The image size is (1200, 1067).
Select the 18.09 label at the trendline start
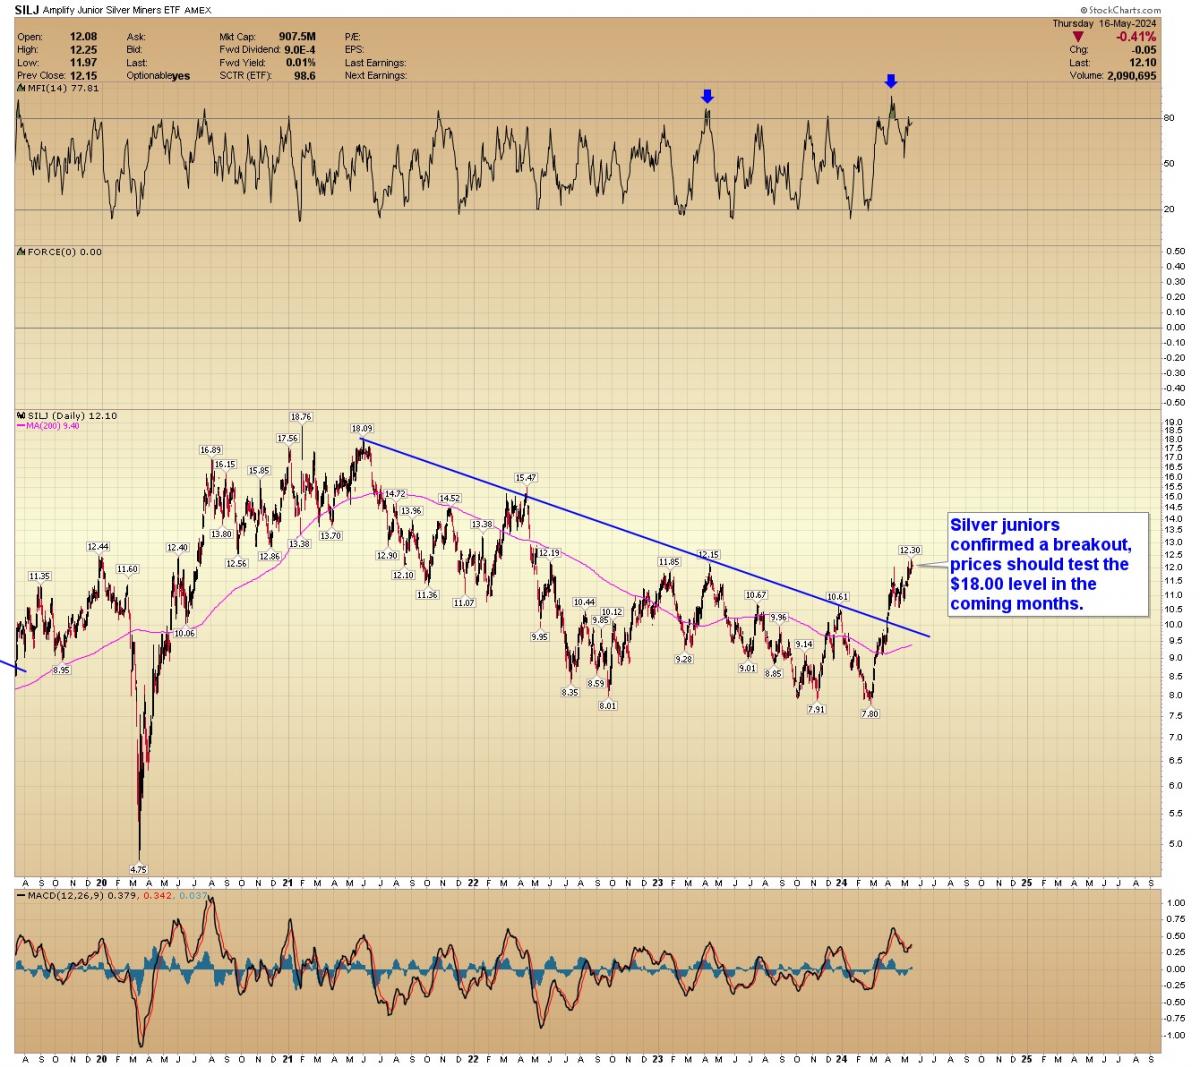361,428
